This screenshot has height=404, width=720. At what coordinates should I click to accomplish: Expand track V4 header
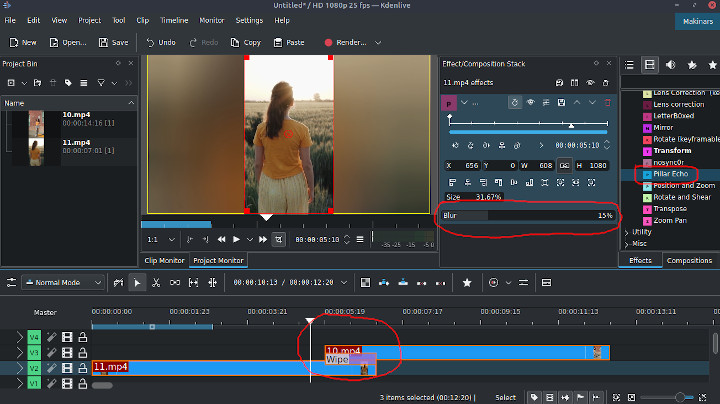click(20, 337)
